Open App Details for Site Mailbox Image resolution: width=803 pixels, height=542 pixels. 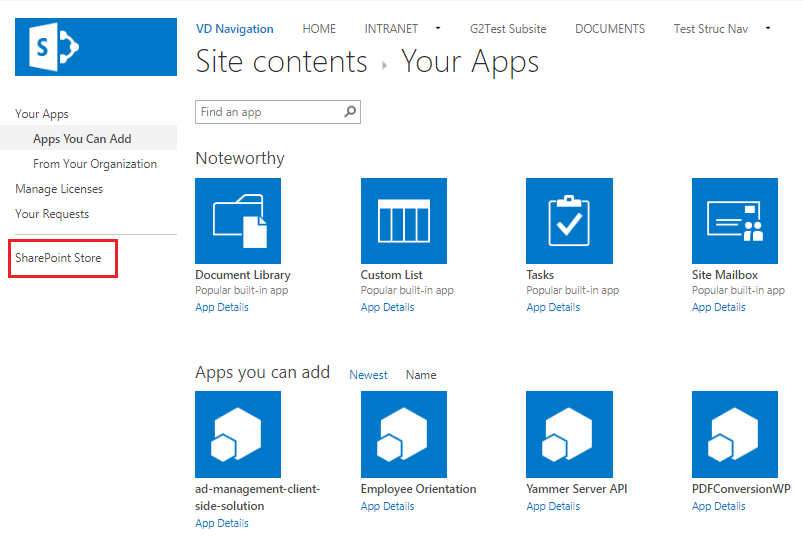(x=719, y=307)
